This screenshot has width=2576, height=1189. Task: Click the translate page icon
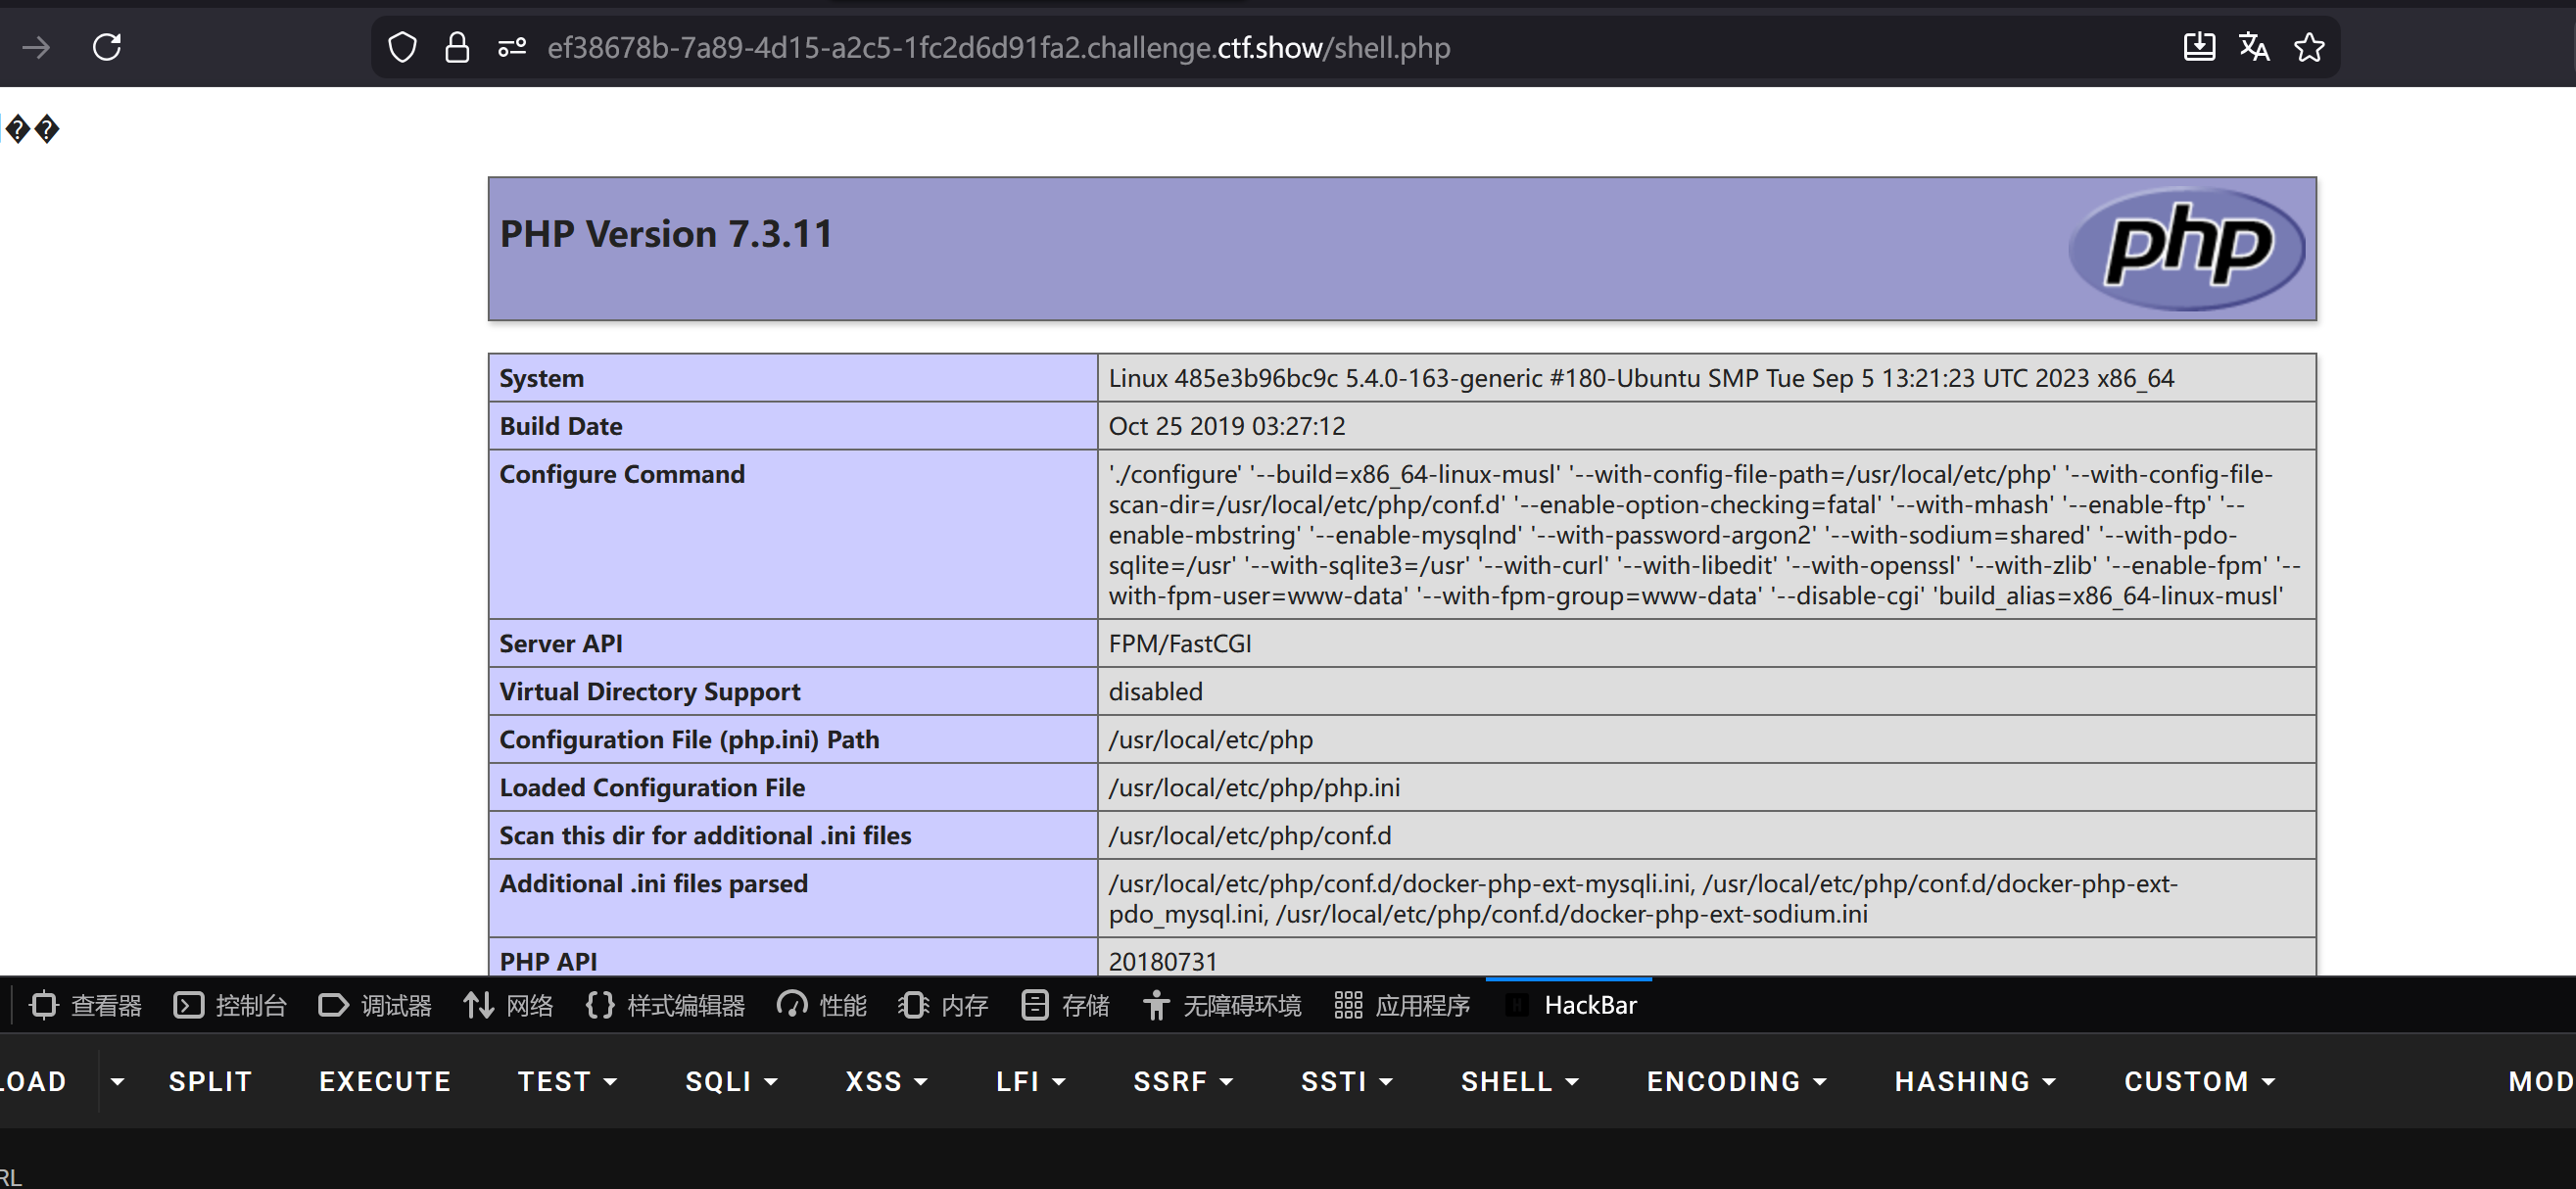coord(2254,47)
